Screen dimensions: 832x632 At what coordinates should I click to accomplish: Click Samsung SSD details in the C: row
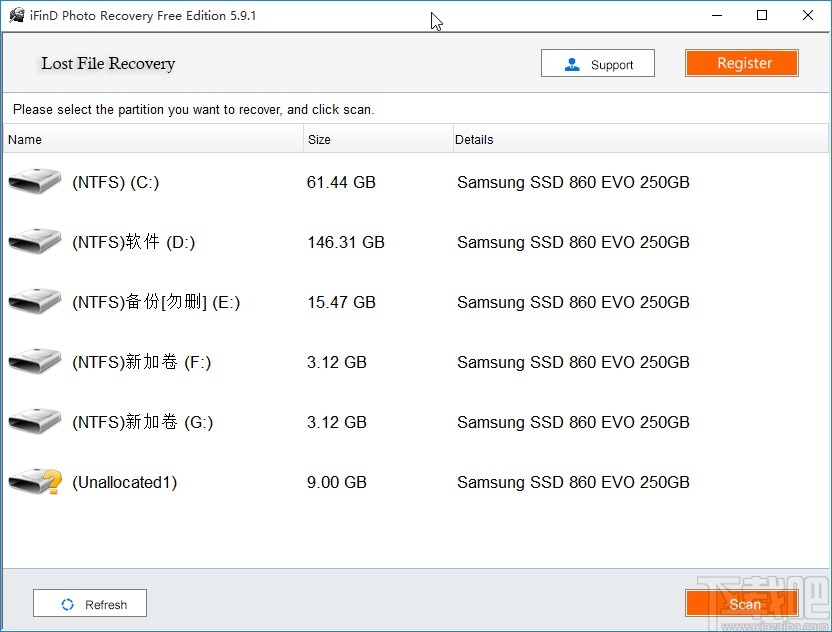click(573, 182)
